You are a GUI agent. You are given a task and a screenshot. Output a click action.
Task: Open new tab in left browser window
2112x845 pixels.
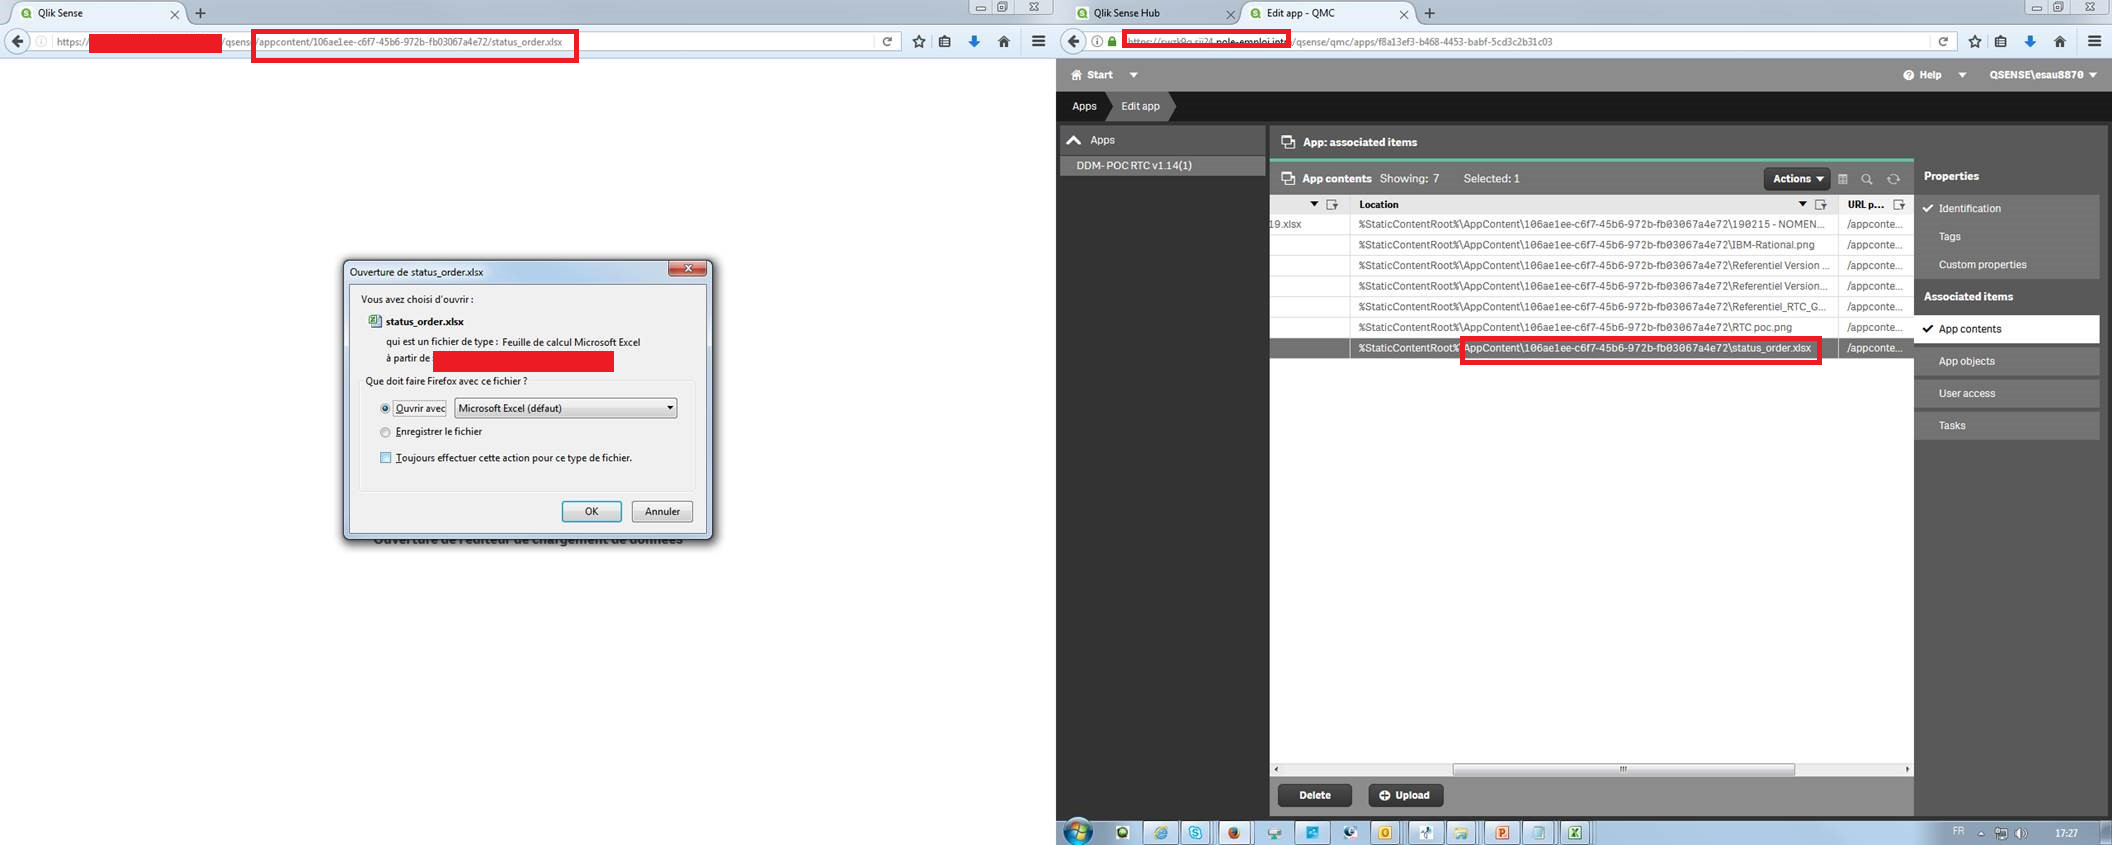pos(200,13)
